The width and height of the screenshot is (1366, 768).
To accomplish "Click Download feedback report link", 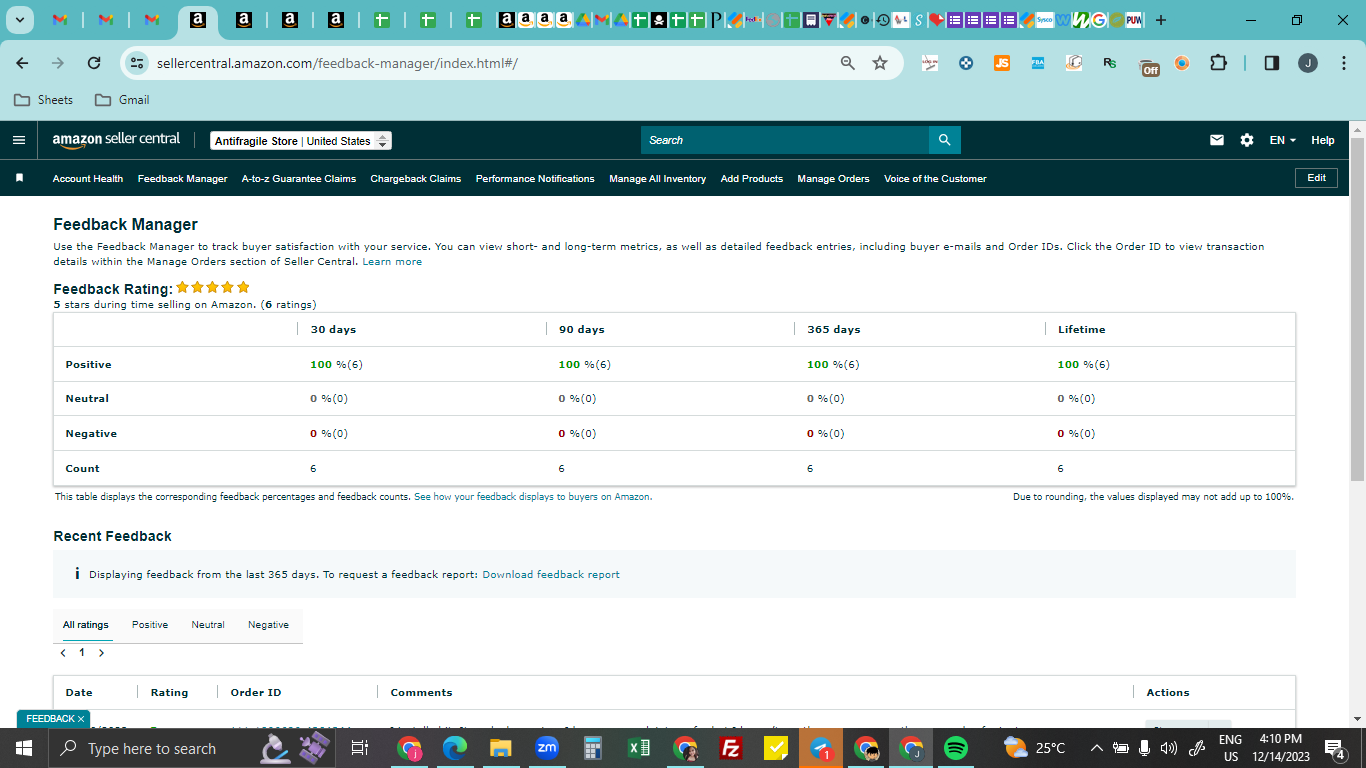I will 551,575.
